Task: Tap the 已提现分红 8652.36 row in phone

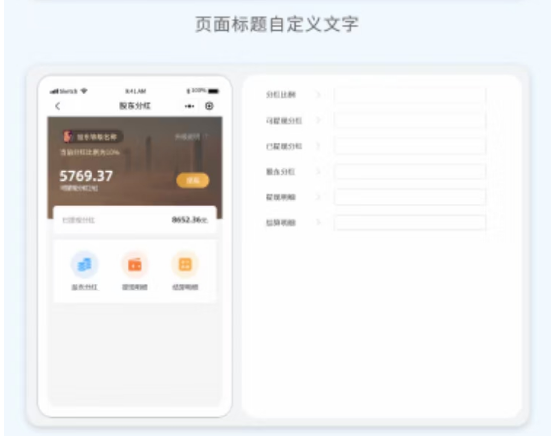Action: pyautogui.click(x=135, y=220)
